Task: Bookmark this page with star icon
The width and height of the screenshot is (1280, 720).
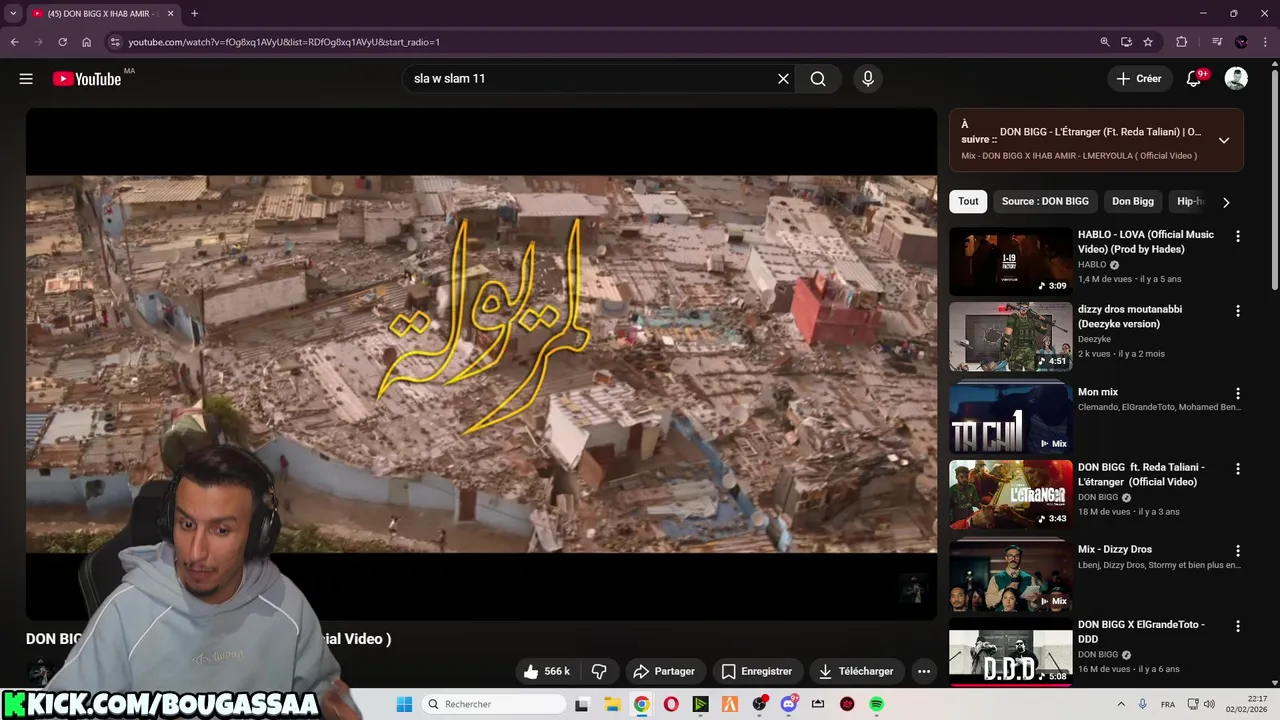Action: point(1148,42)
